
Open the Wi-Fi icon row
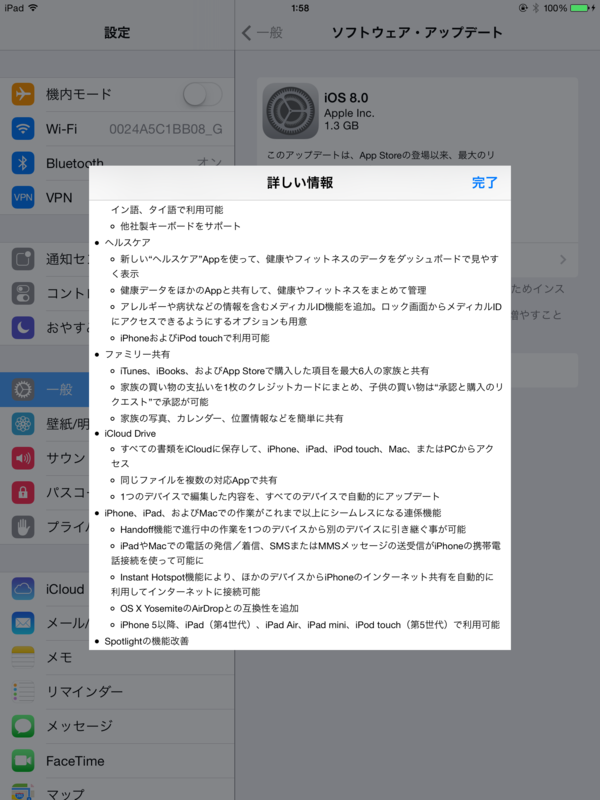[x=23, y=129]
